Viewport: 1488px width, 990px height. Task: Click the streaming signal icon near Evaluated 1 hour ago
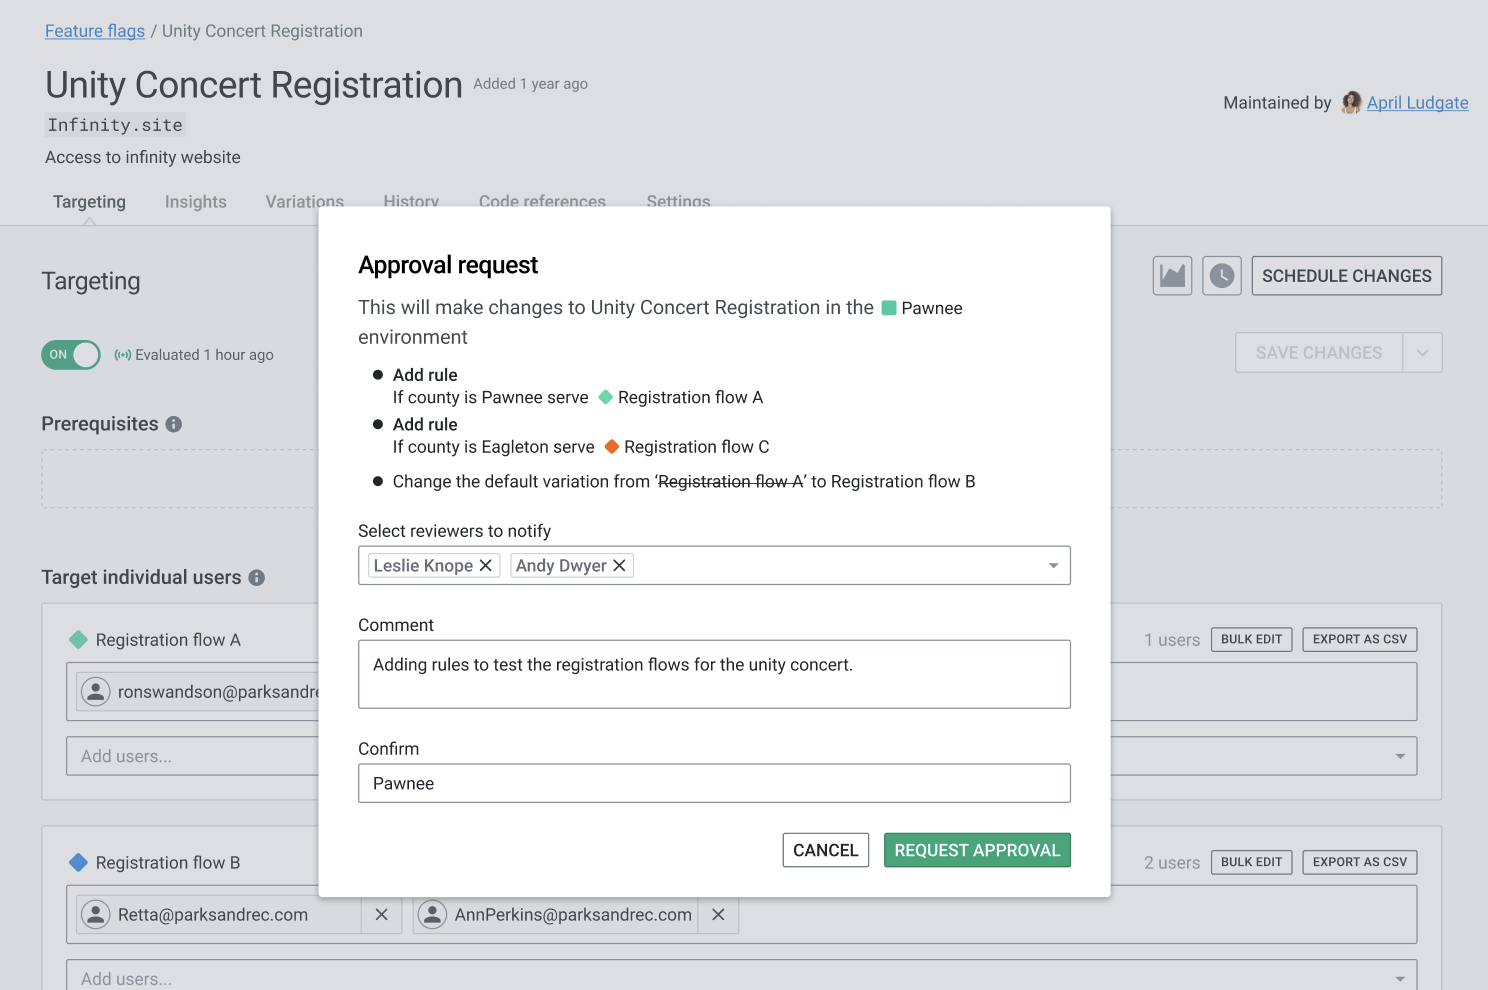point(122,354)
